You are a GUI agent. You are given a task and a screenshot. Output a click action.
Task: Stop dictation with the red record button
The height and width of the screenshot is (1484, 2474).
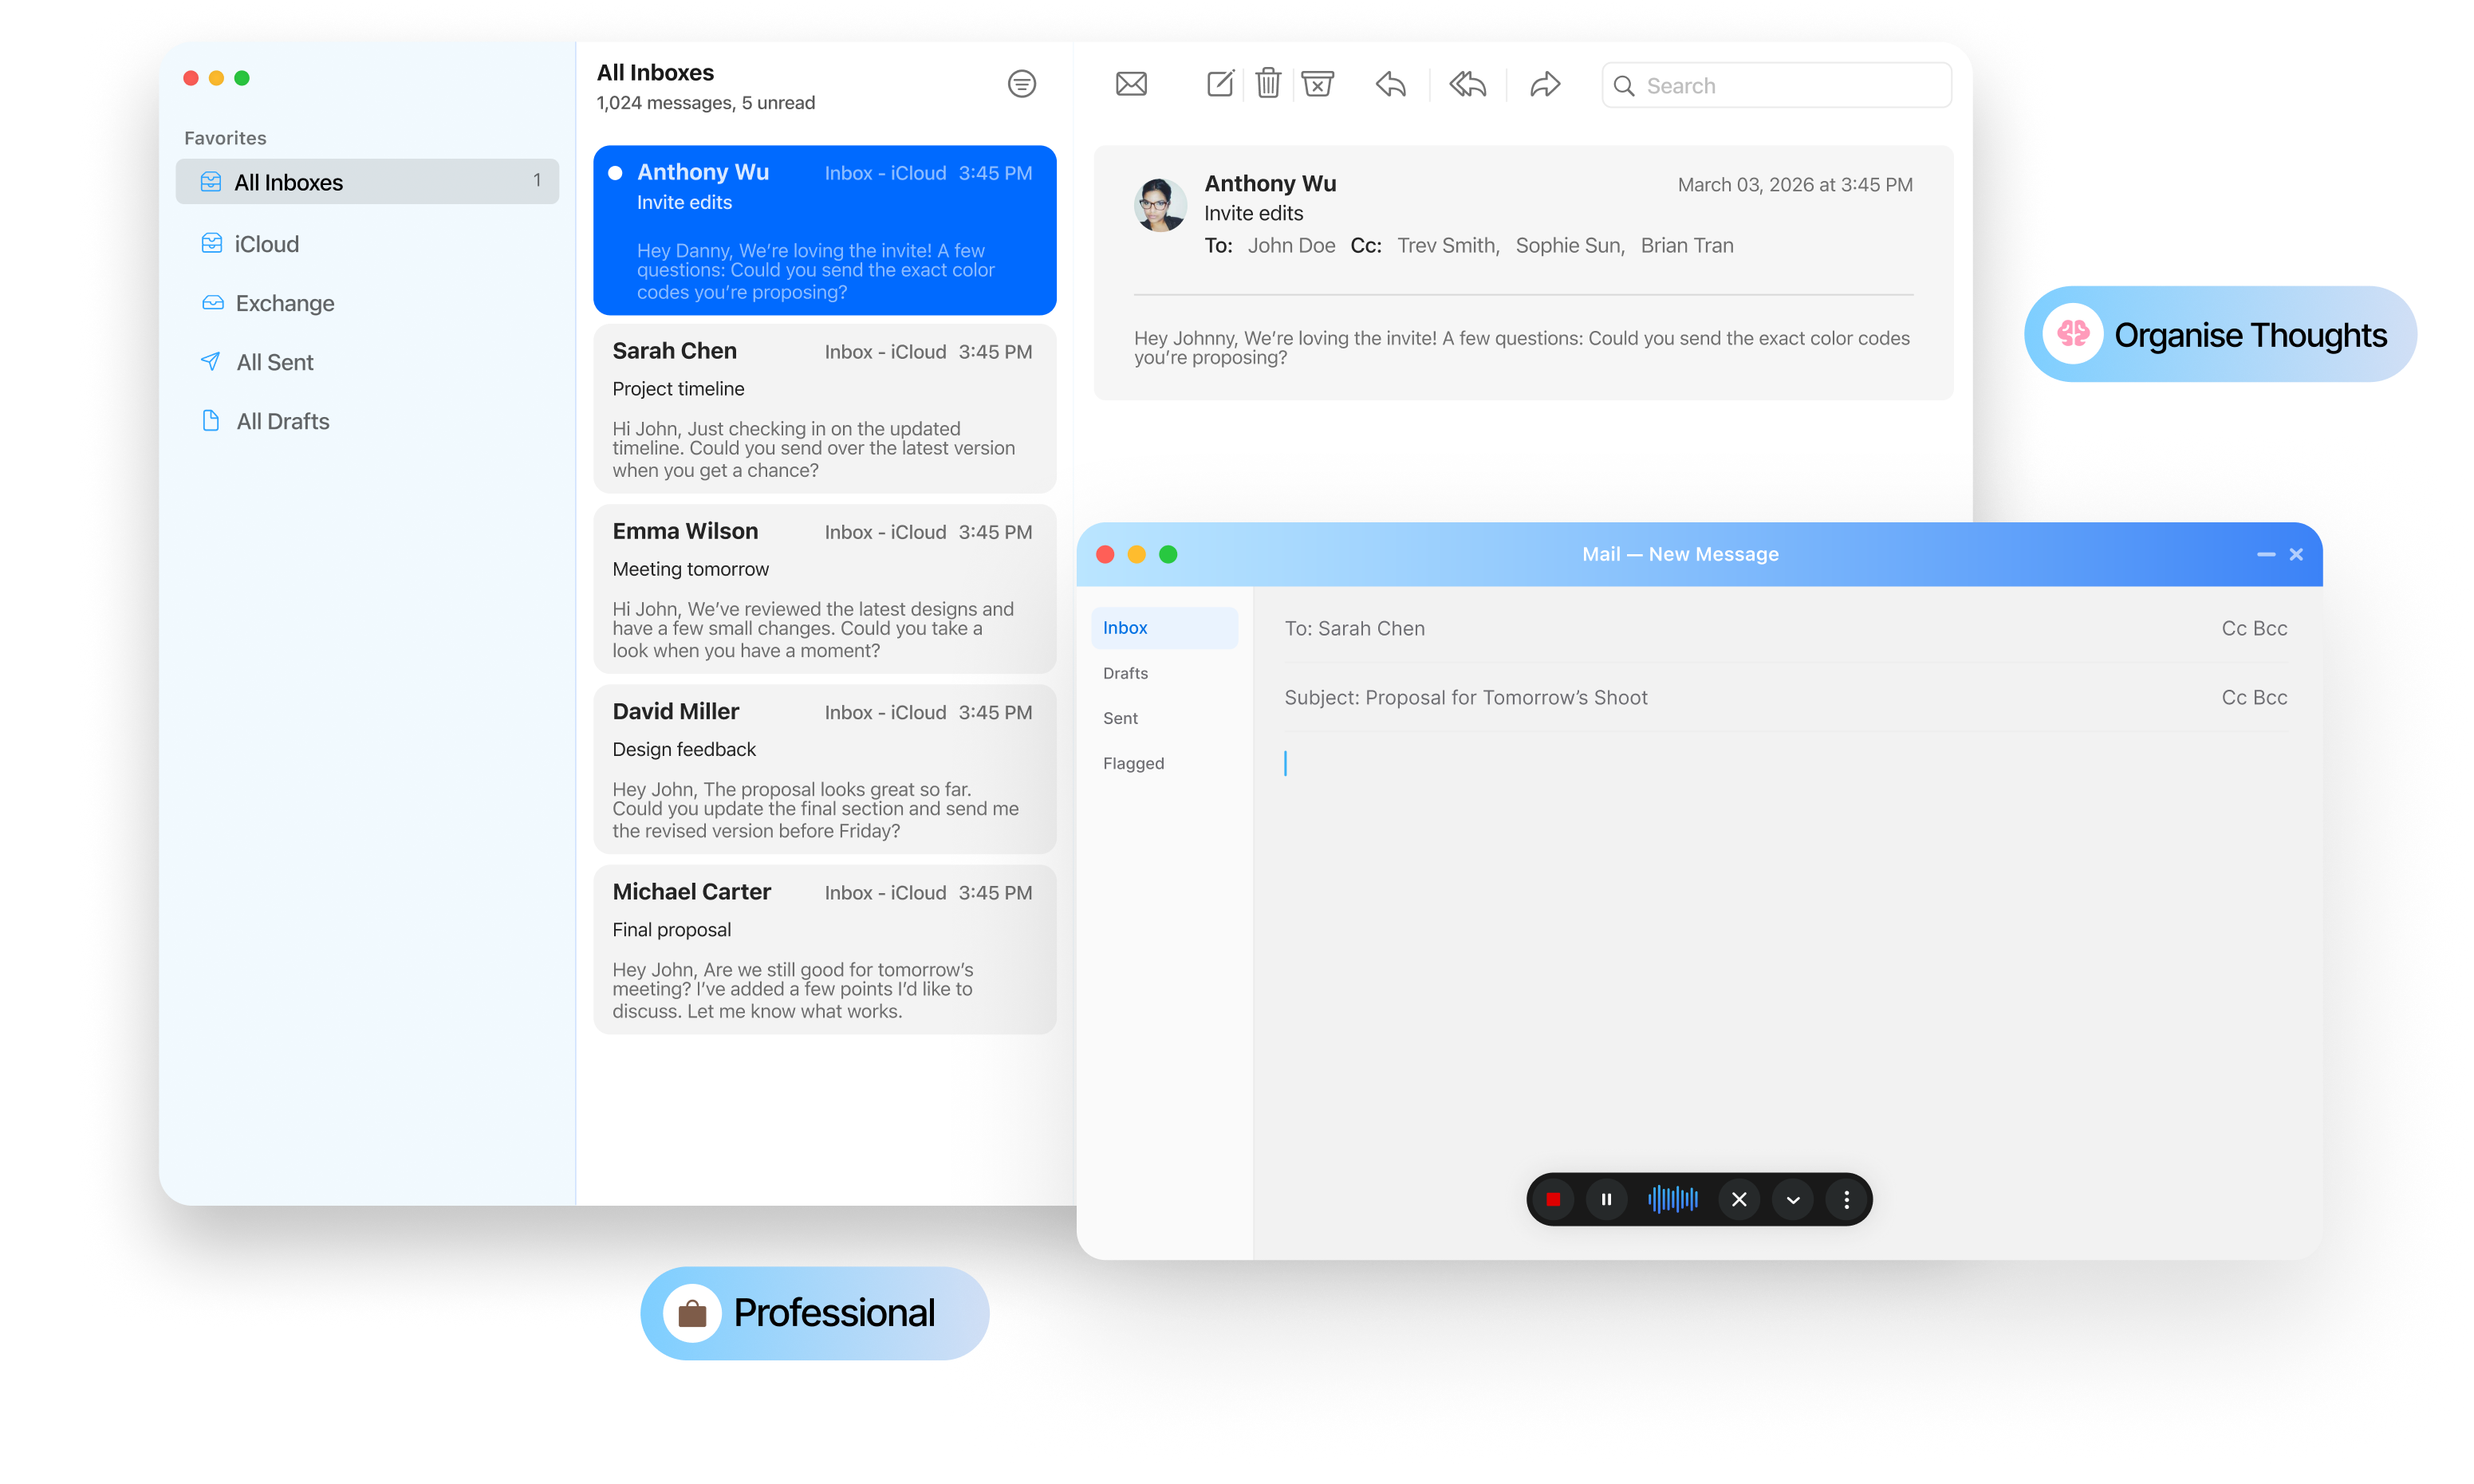[x=1553, y=1199]
